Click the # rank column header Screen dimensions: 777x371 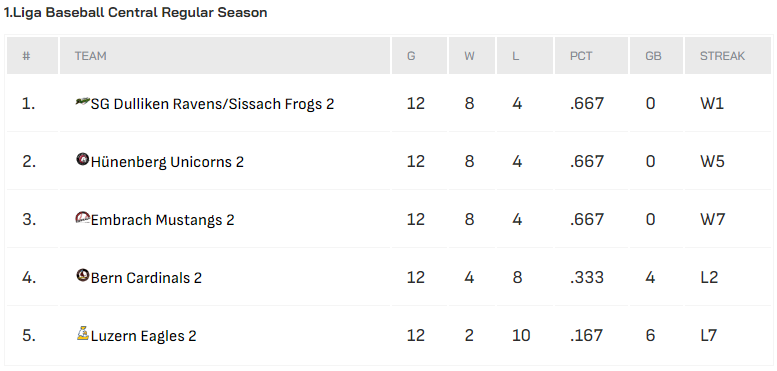coord(26,56)
